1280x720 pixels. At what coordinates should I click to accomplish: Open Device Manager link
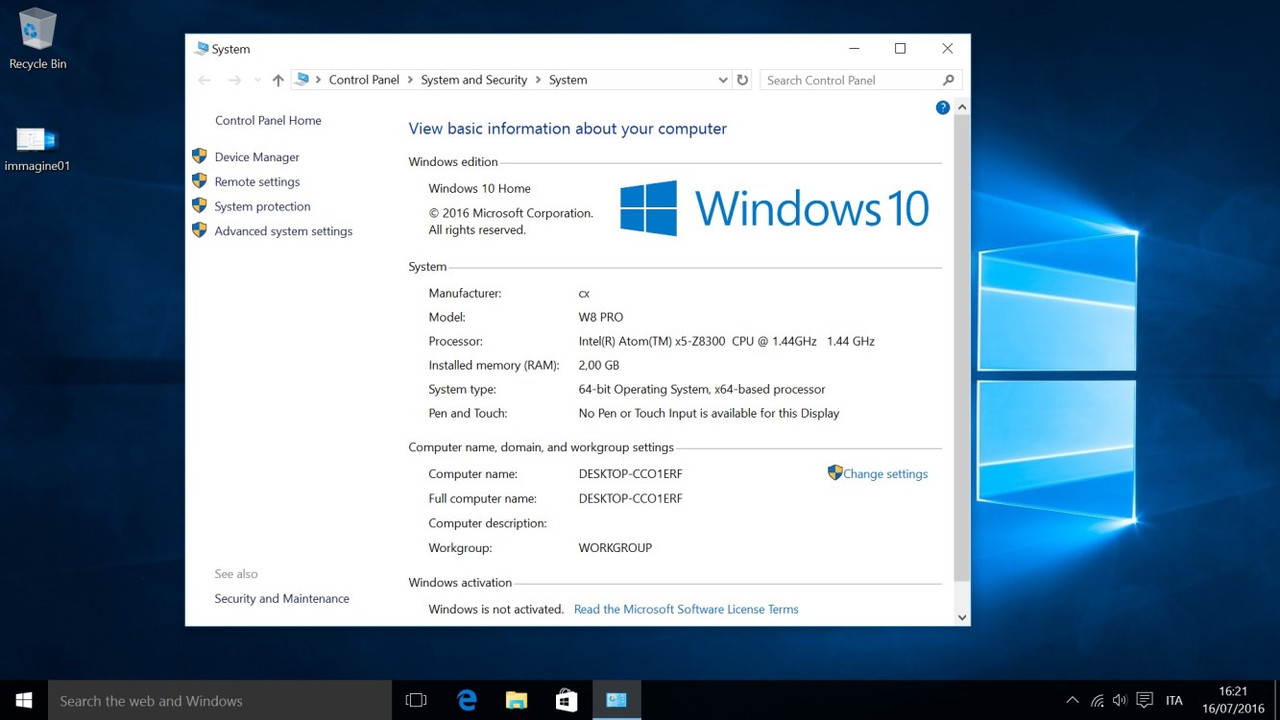click(x=257, y=157)
